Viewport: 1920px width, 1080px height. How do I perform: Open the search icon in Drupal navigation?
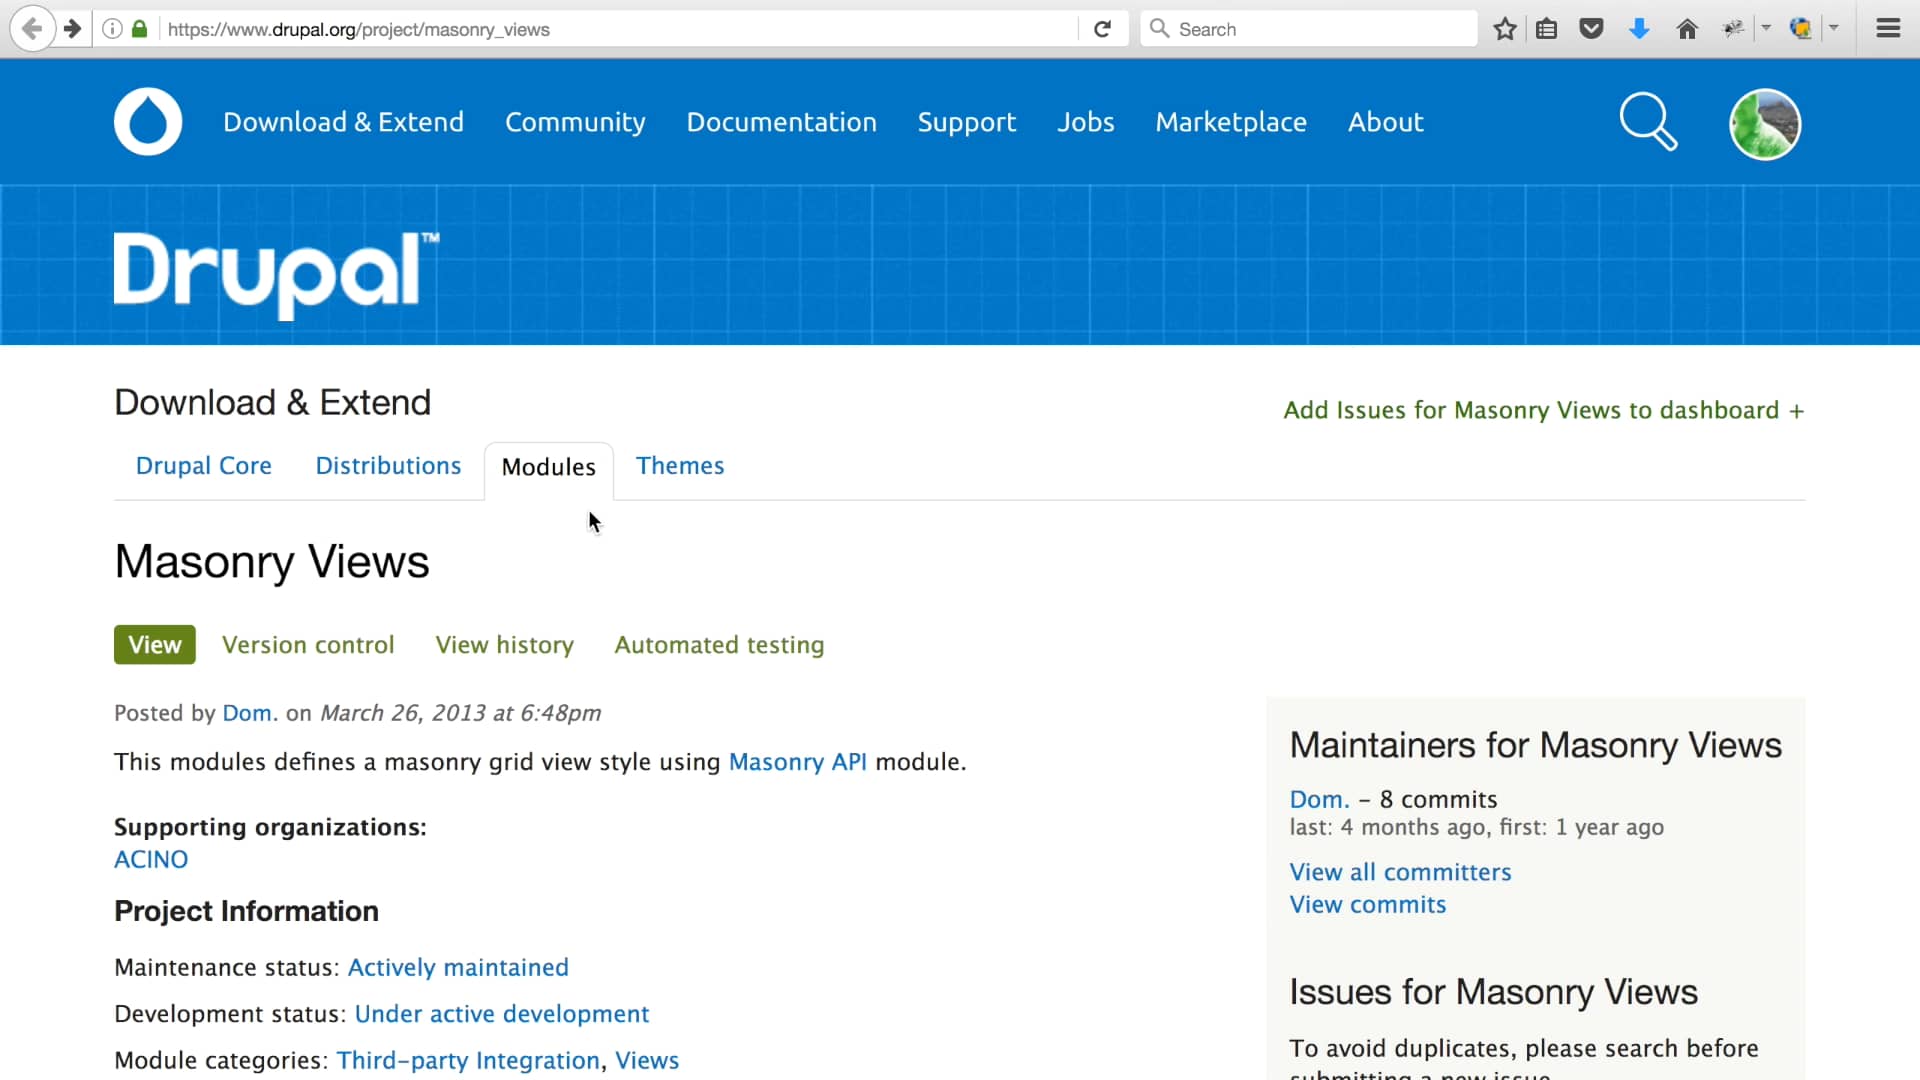click(x=1647, y=121)
